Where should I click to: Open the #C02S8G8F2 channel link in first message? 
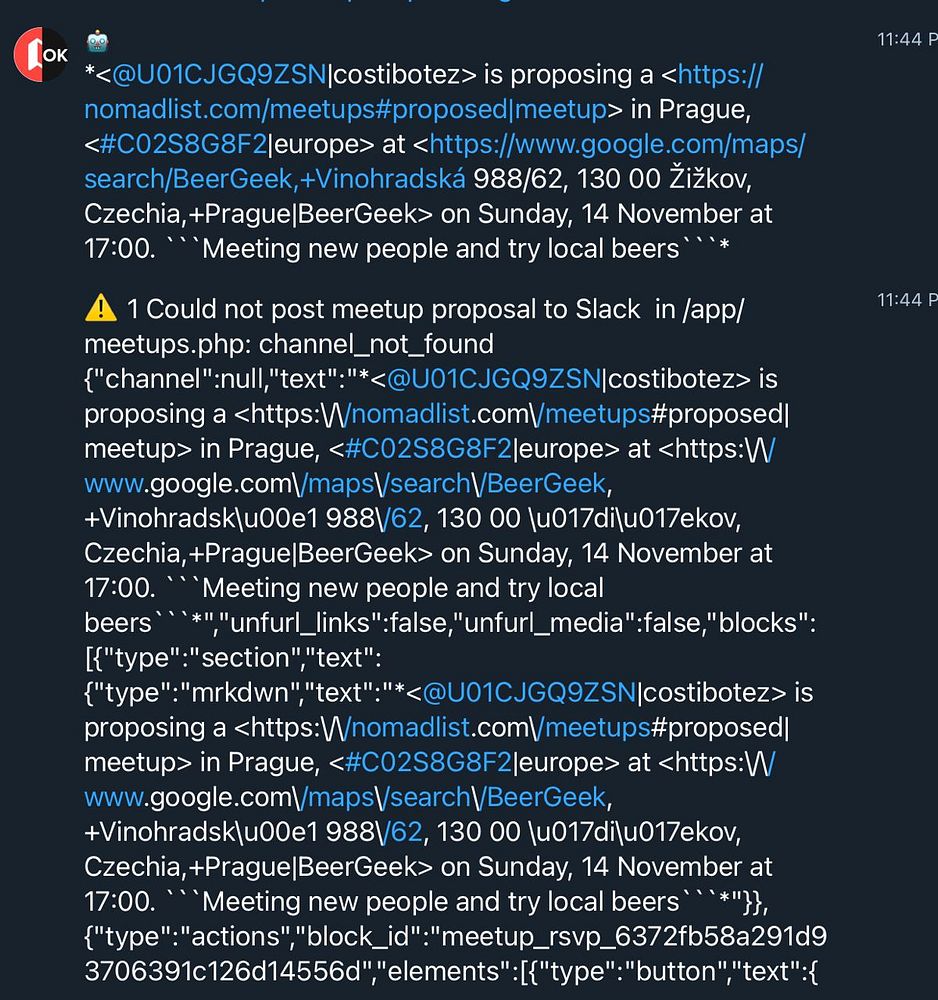click(183, 144)
